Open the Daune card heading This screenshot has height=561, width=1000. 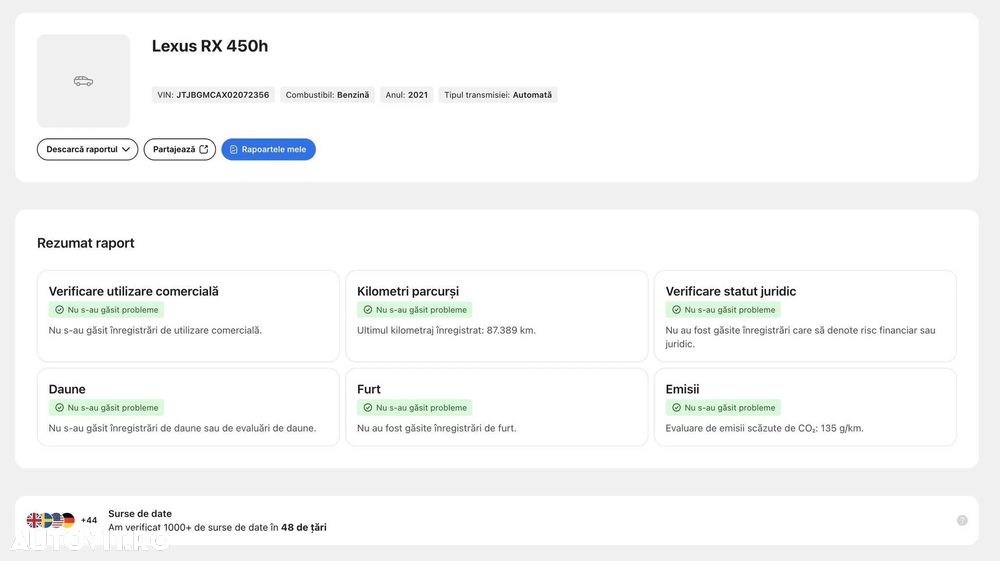pyautogui.click(x=67, y=389)
